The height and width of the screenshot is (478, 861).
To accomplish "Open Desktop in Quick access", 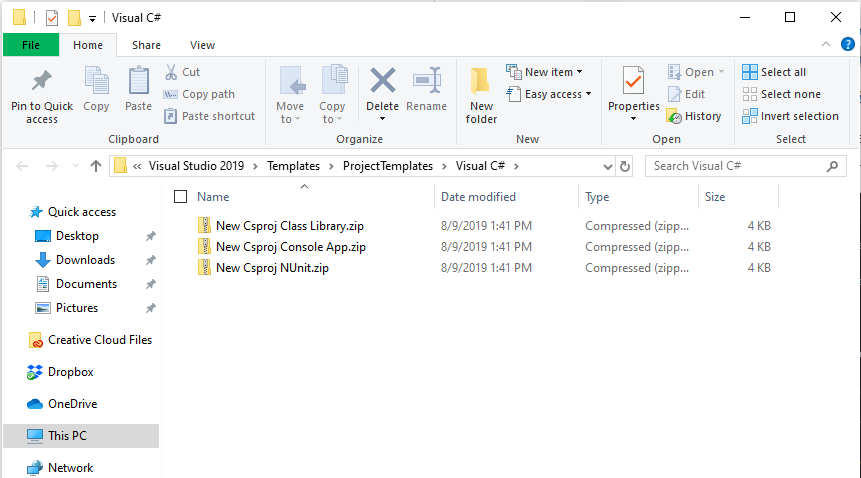I will 77,236.
